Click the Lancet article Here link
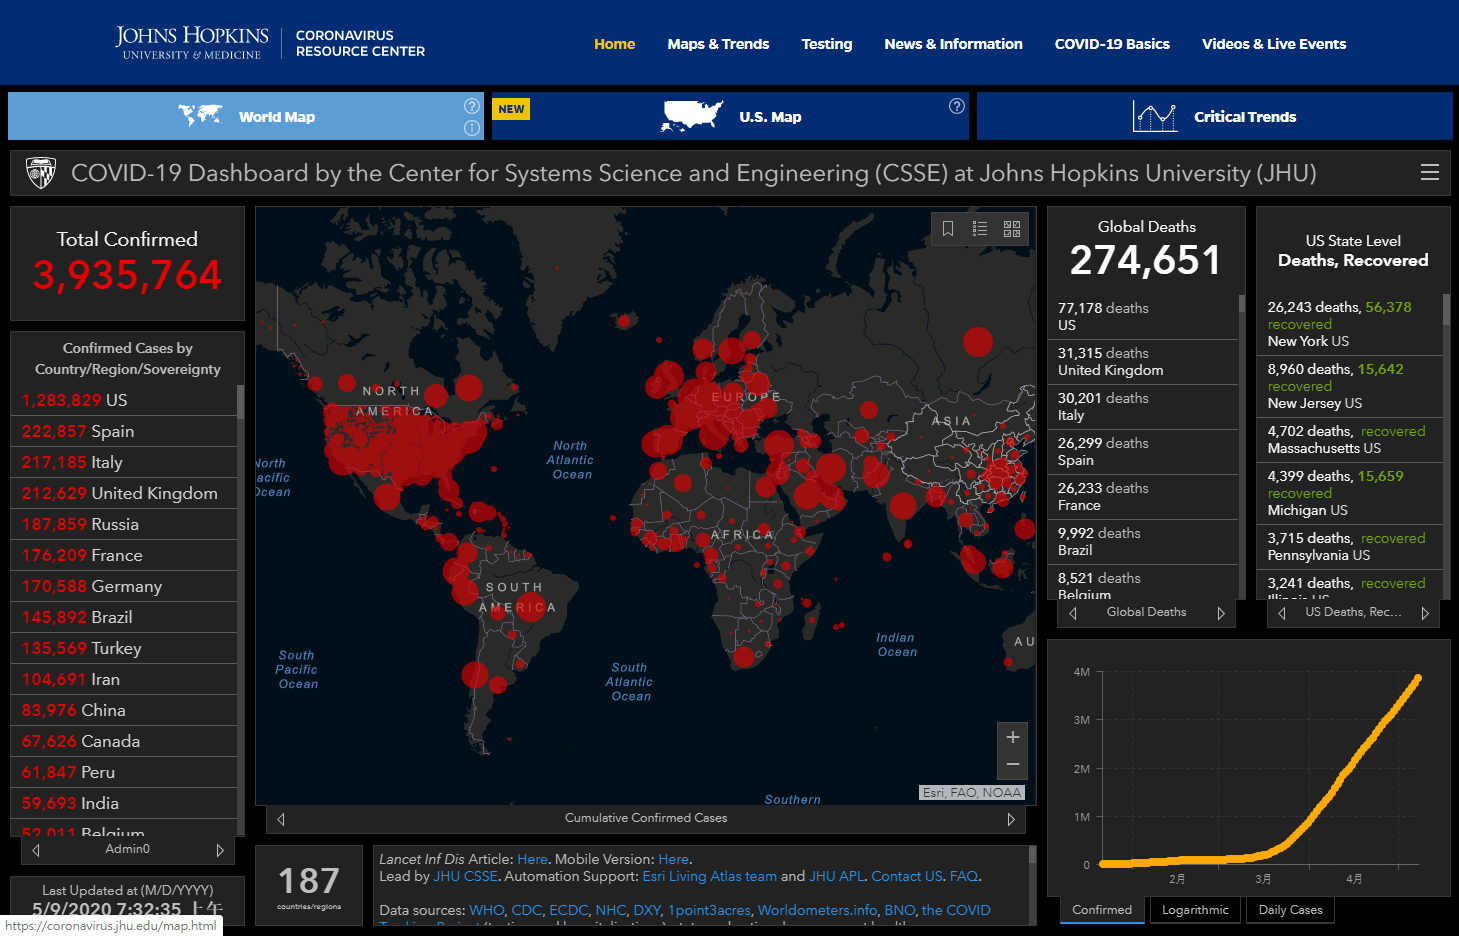The width and height of the screenshot is (1459, 936). click(532, 859)
